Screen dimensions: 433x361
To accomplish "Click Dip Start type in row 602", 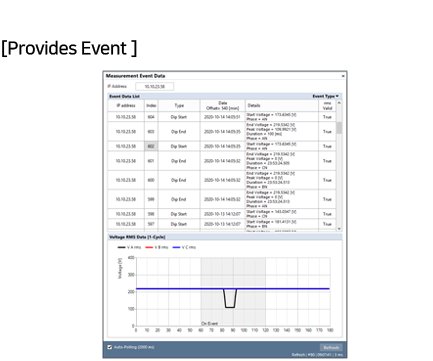I will (179, 146).
